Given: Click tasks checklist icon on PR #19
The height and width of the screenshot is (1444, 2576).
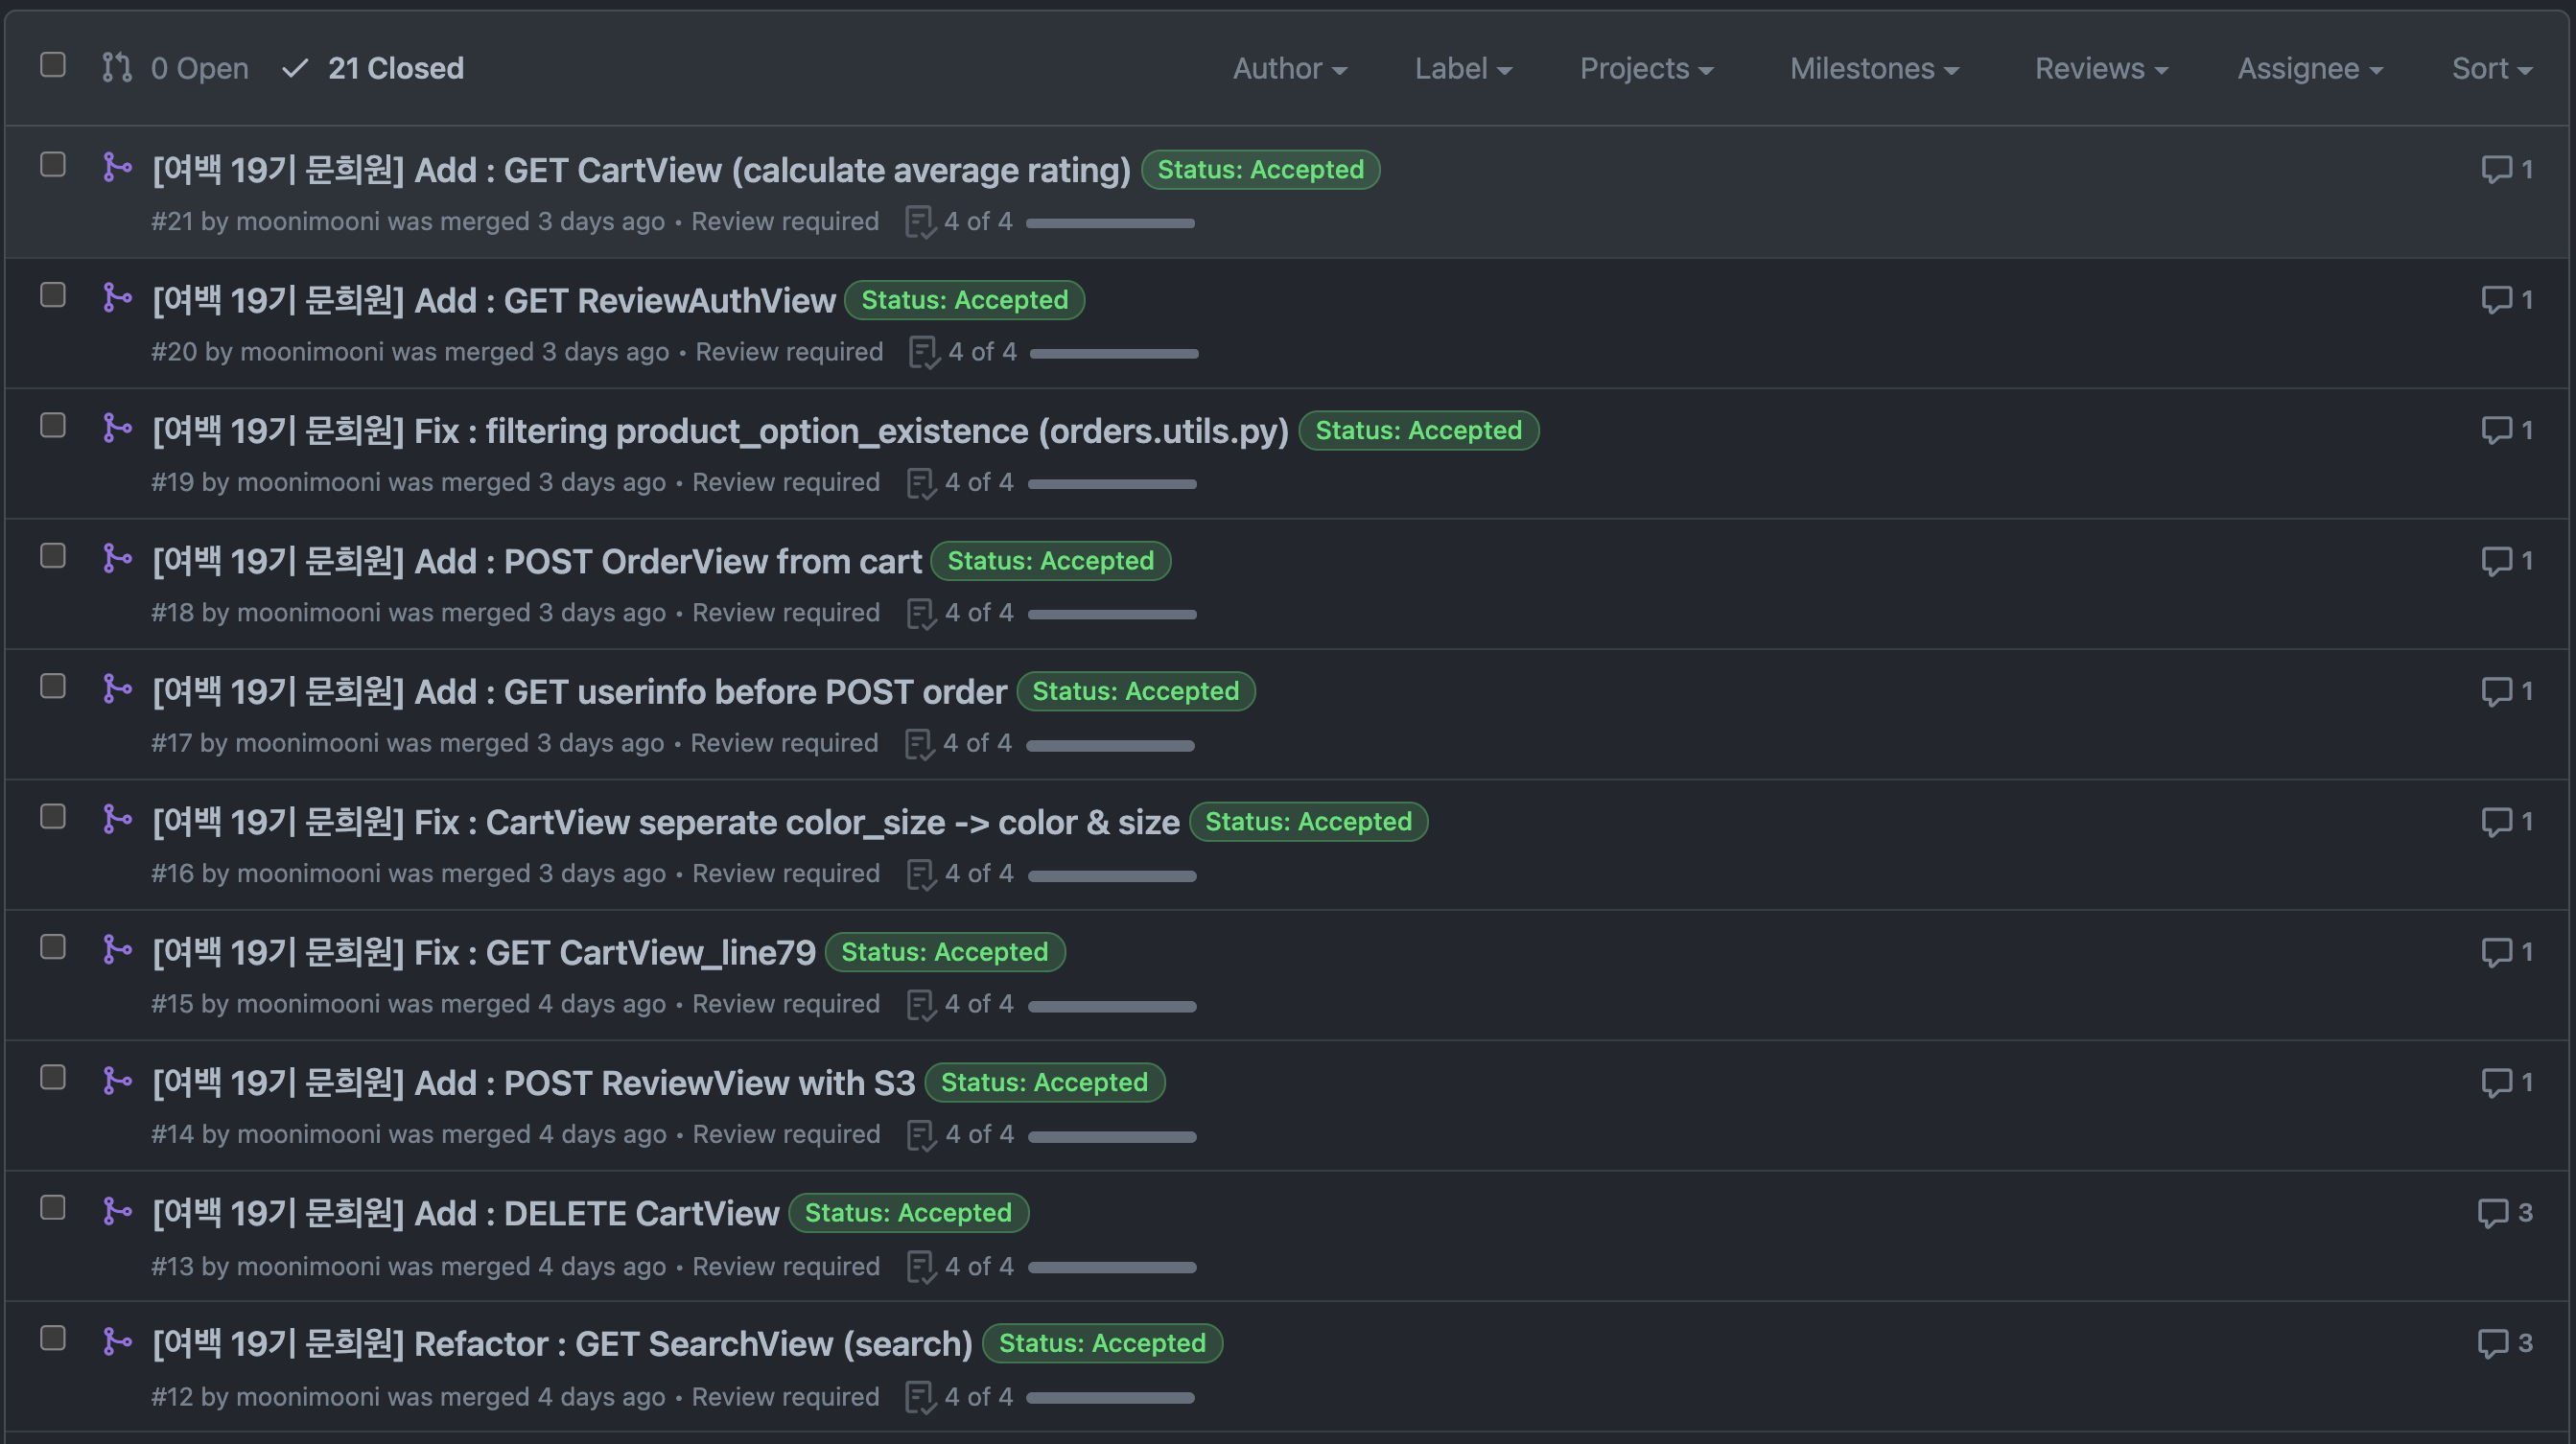Looking at the screenshot, I should 920,484.
